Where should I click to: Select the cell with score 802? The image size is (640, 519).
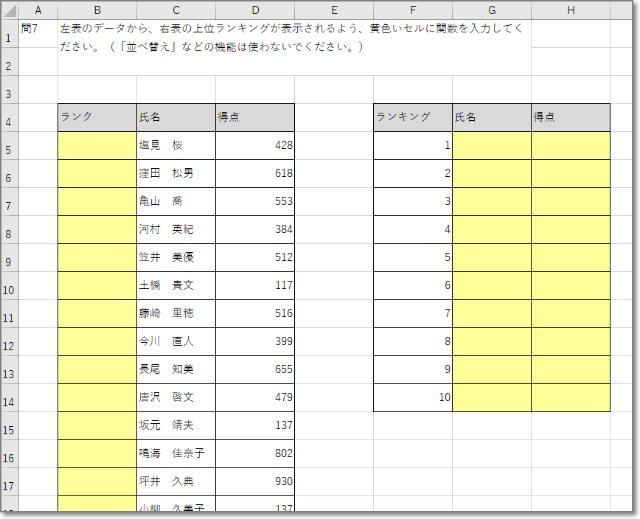coord(255,453)
